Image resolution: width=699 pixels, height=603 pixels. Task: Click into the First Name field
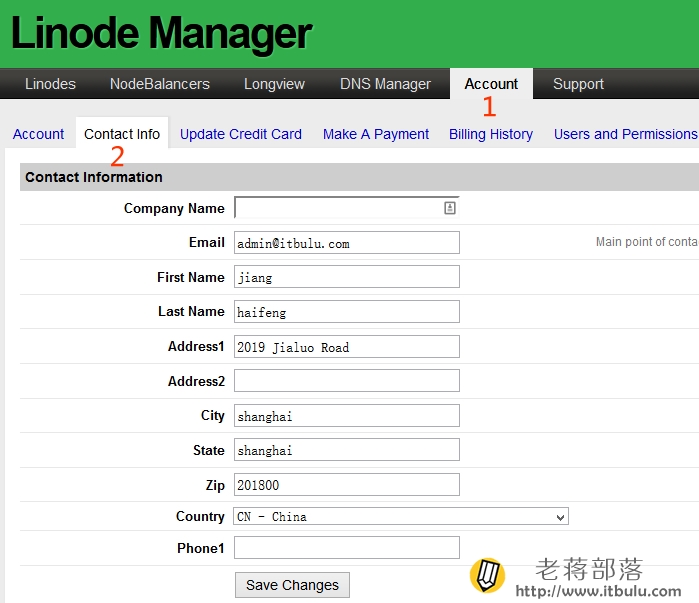pos(347,277)
